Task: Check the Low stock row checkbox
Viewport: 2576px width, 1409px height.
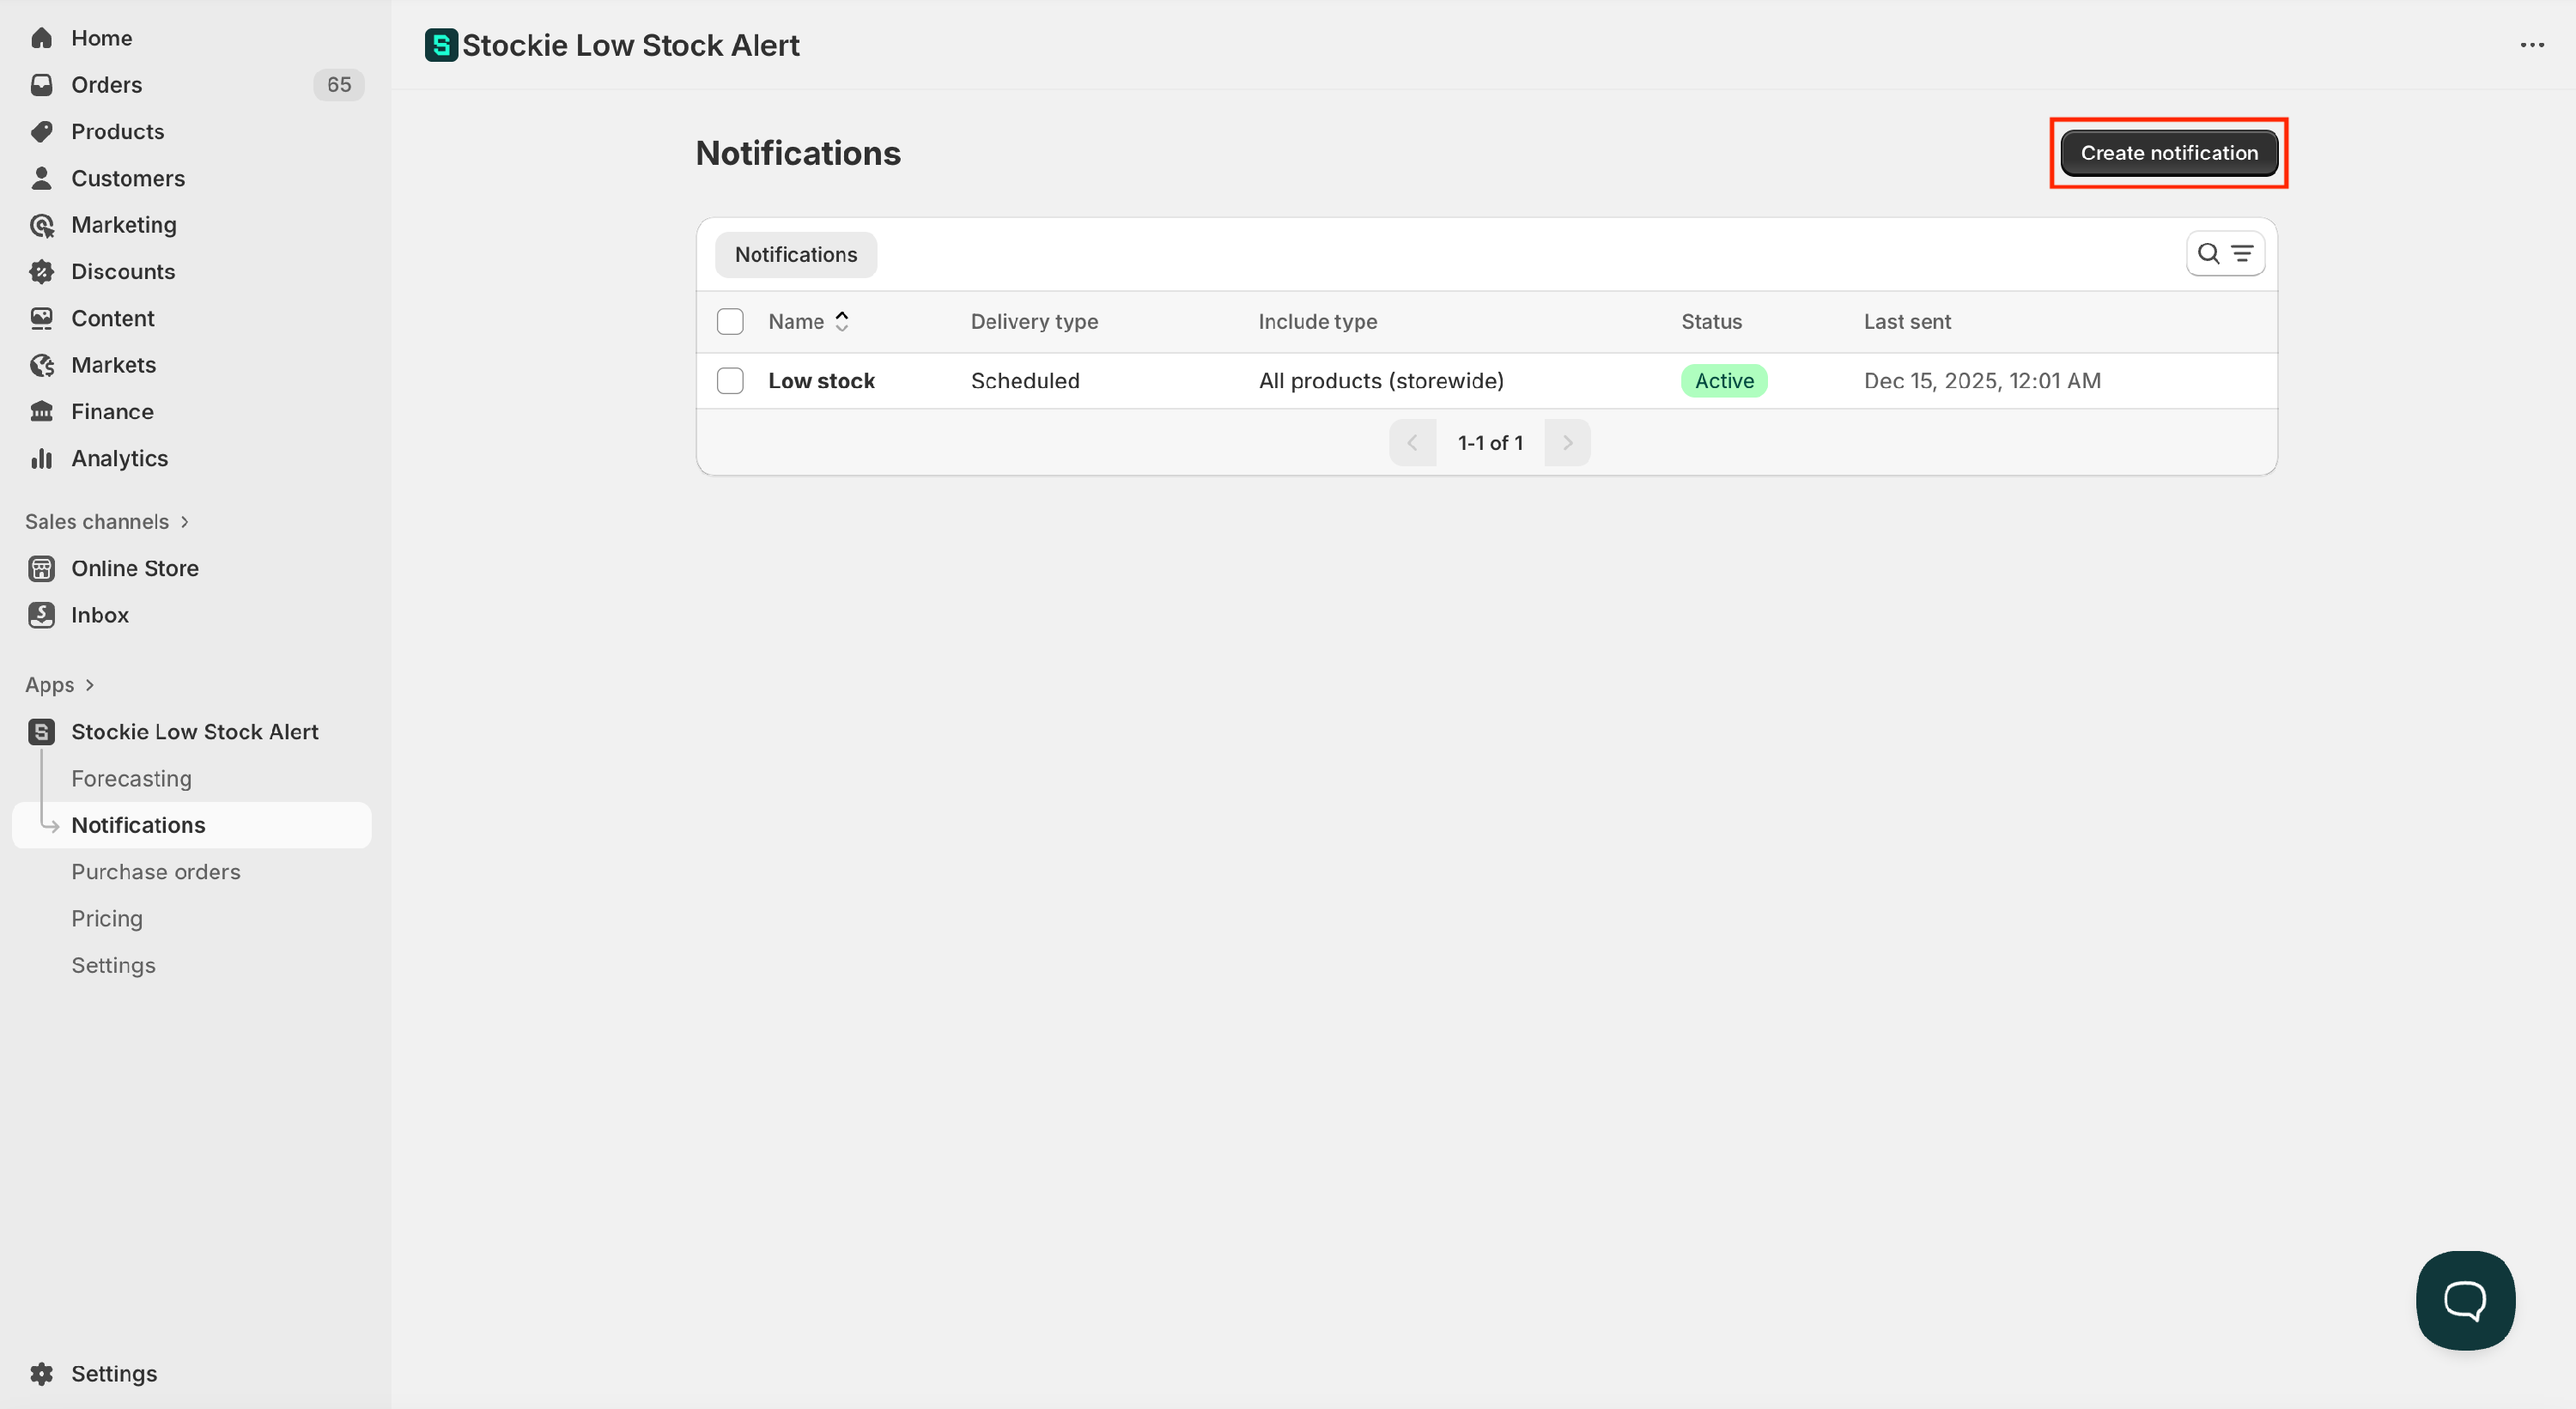Action: (x=730, y=381)
